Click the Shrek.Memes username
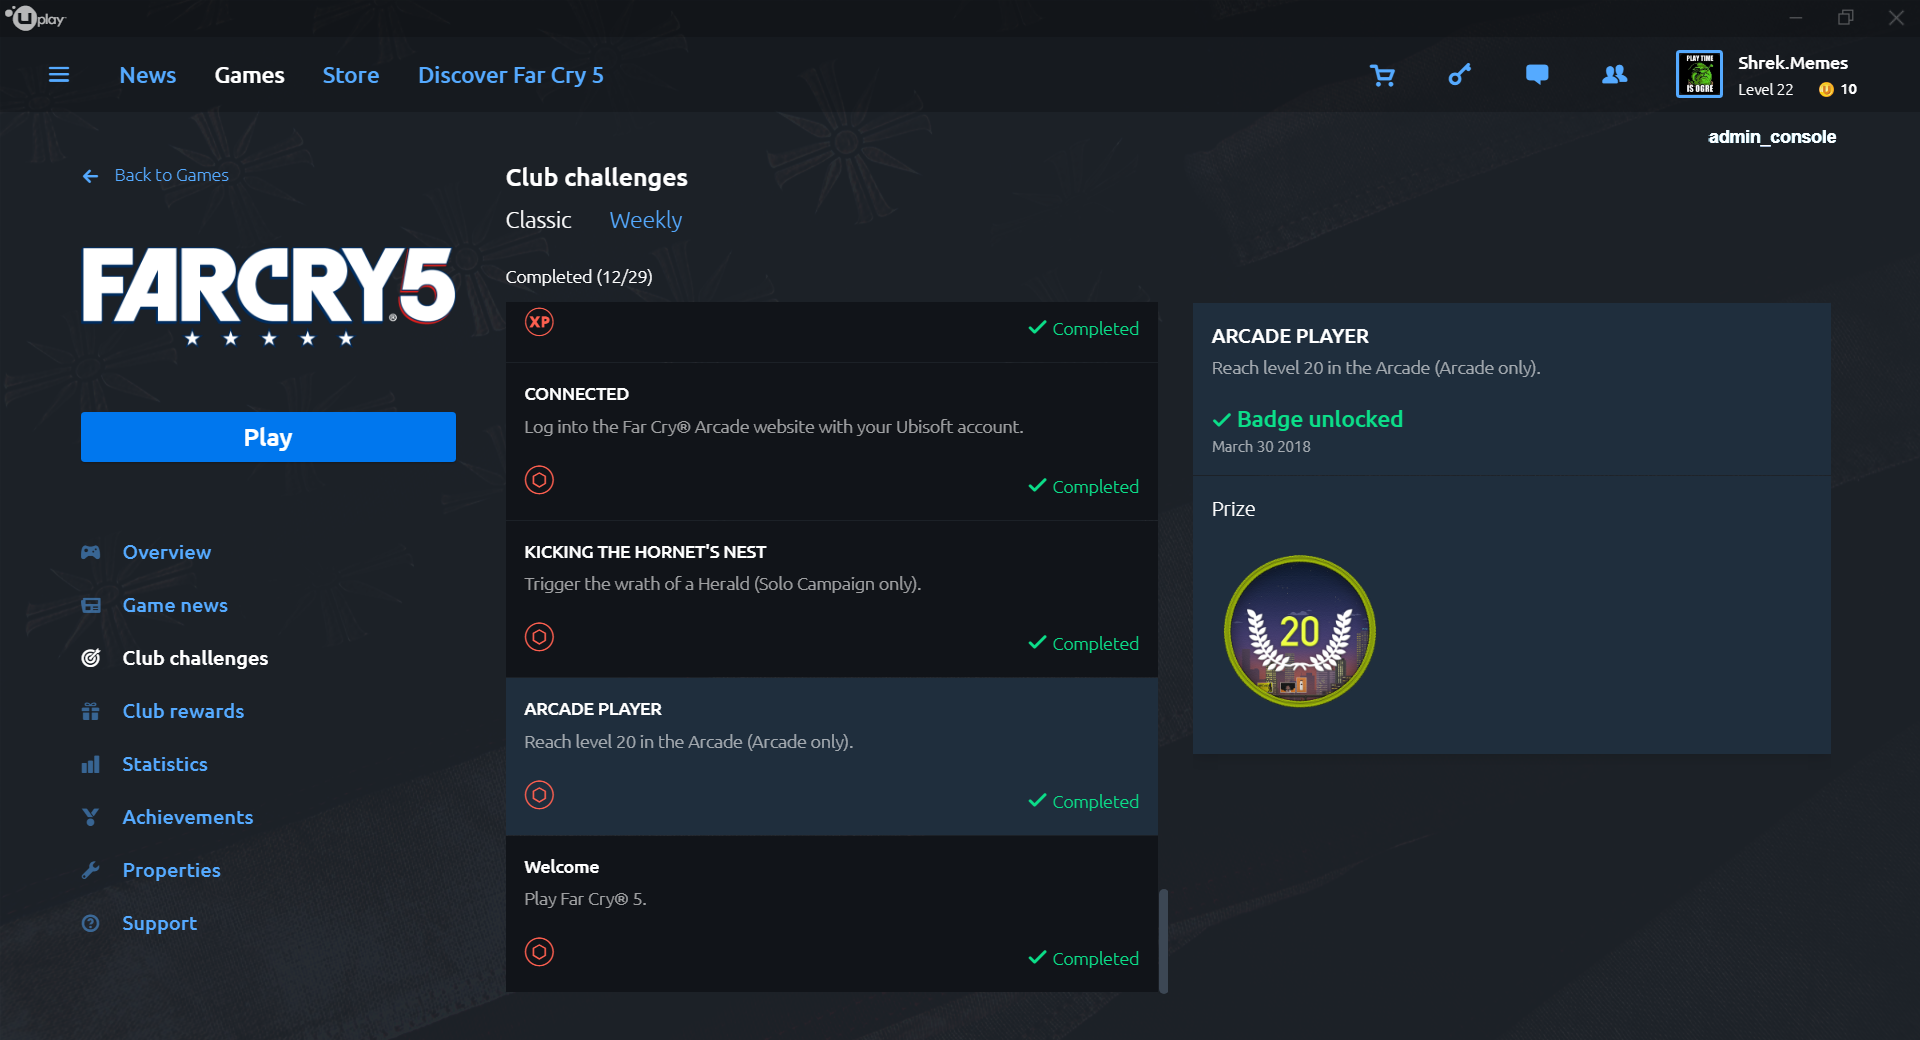 click(x=1793, y=63)
